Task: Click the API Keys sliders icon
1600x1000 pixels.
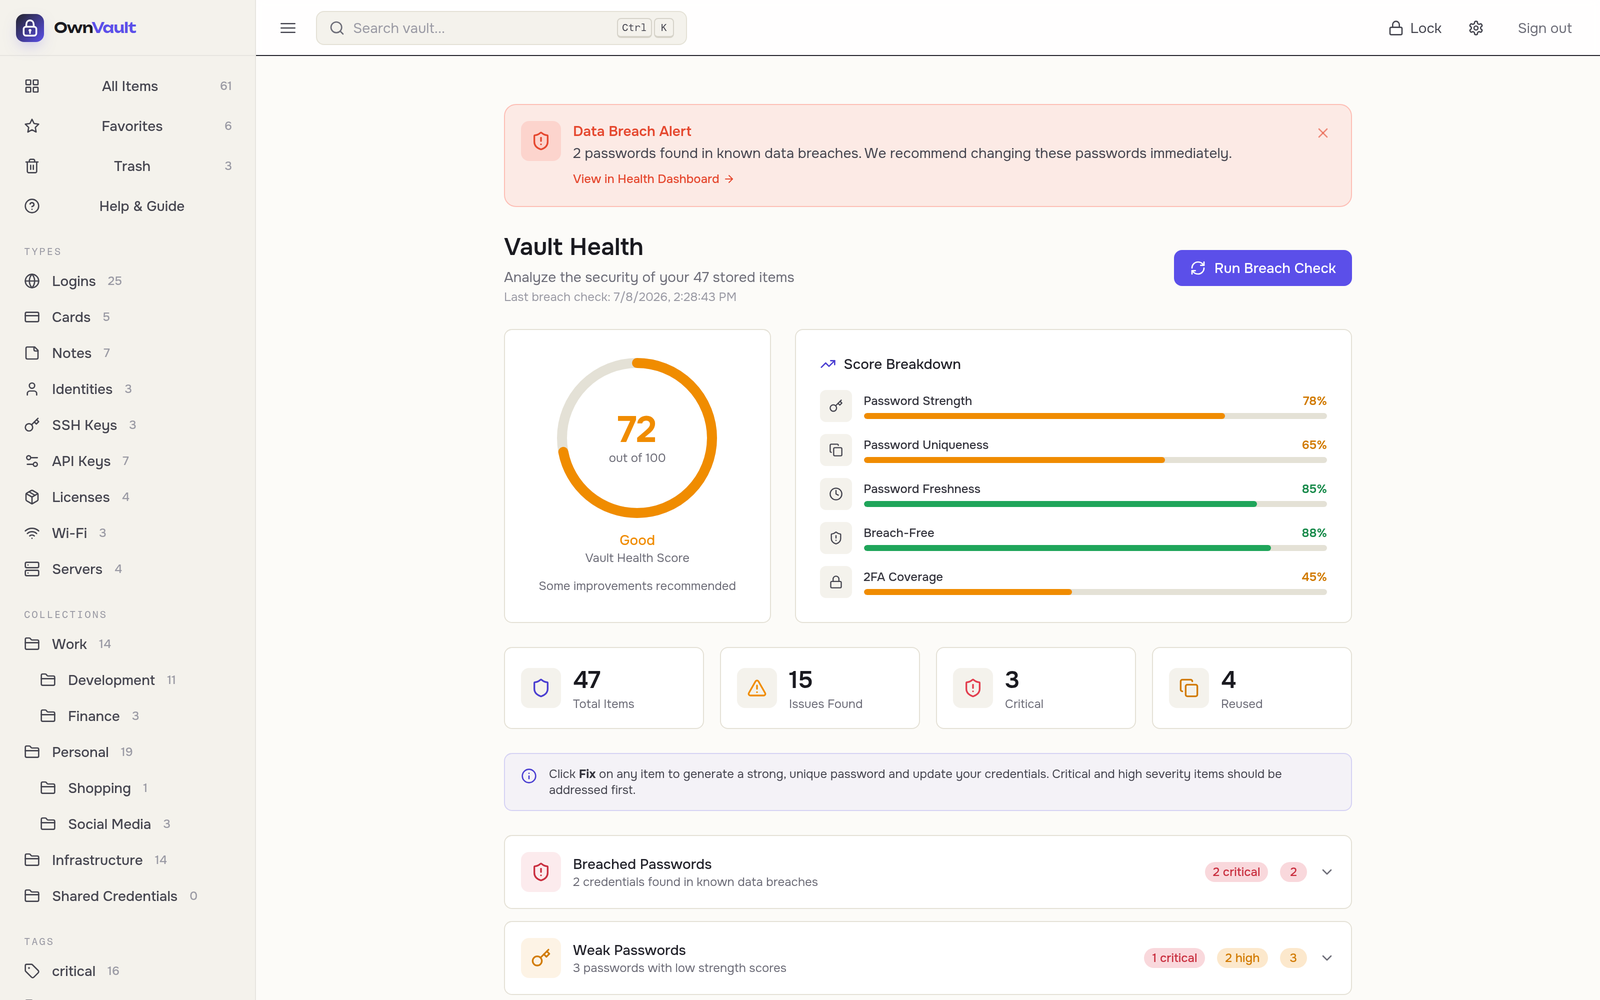Action: 32,461
